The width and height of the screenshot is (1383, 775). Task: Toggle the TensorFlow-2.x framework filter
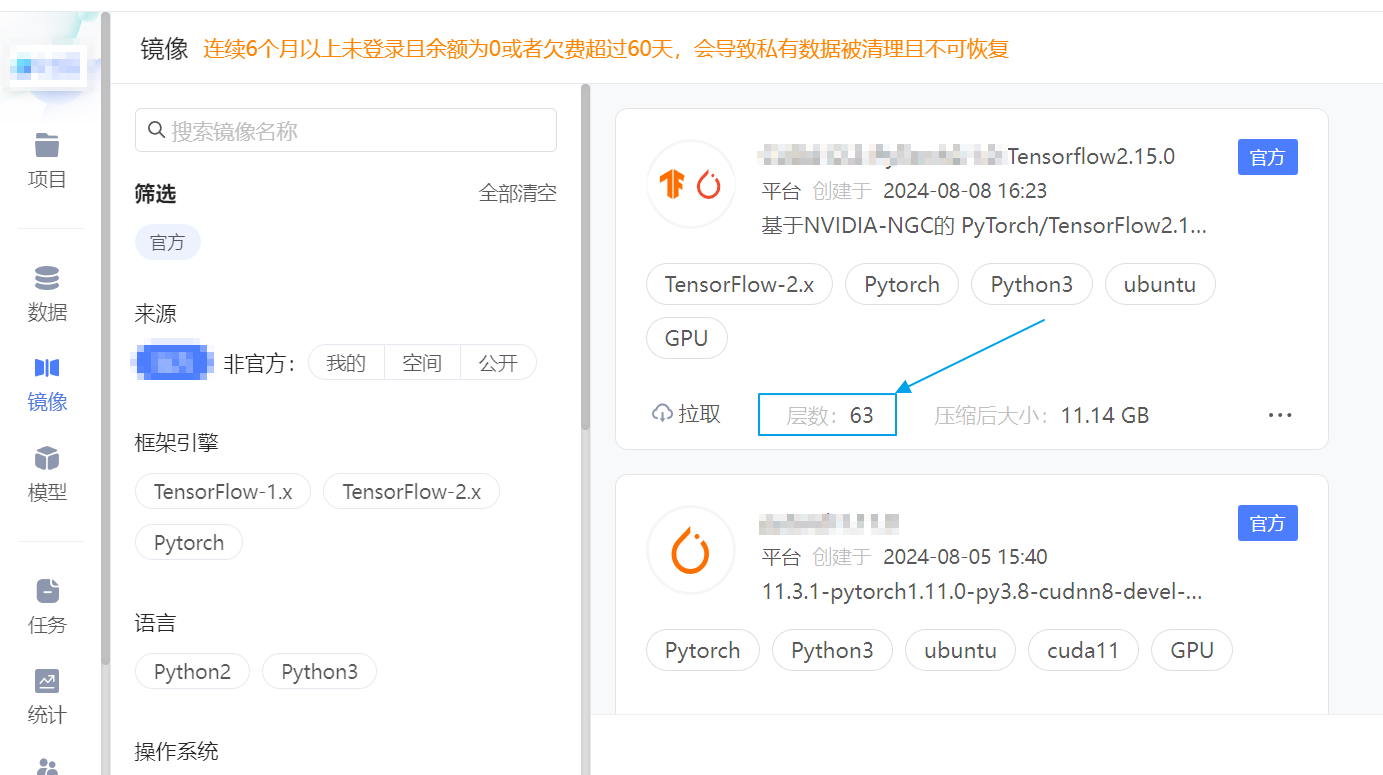pyautogui.click(x=411, y=492)
